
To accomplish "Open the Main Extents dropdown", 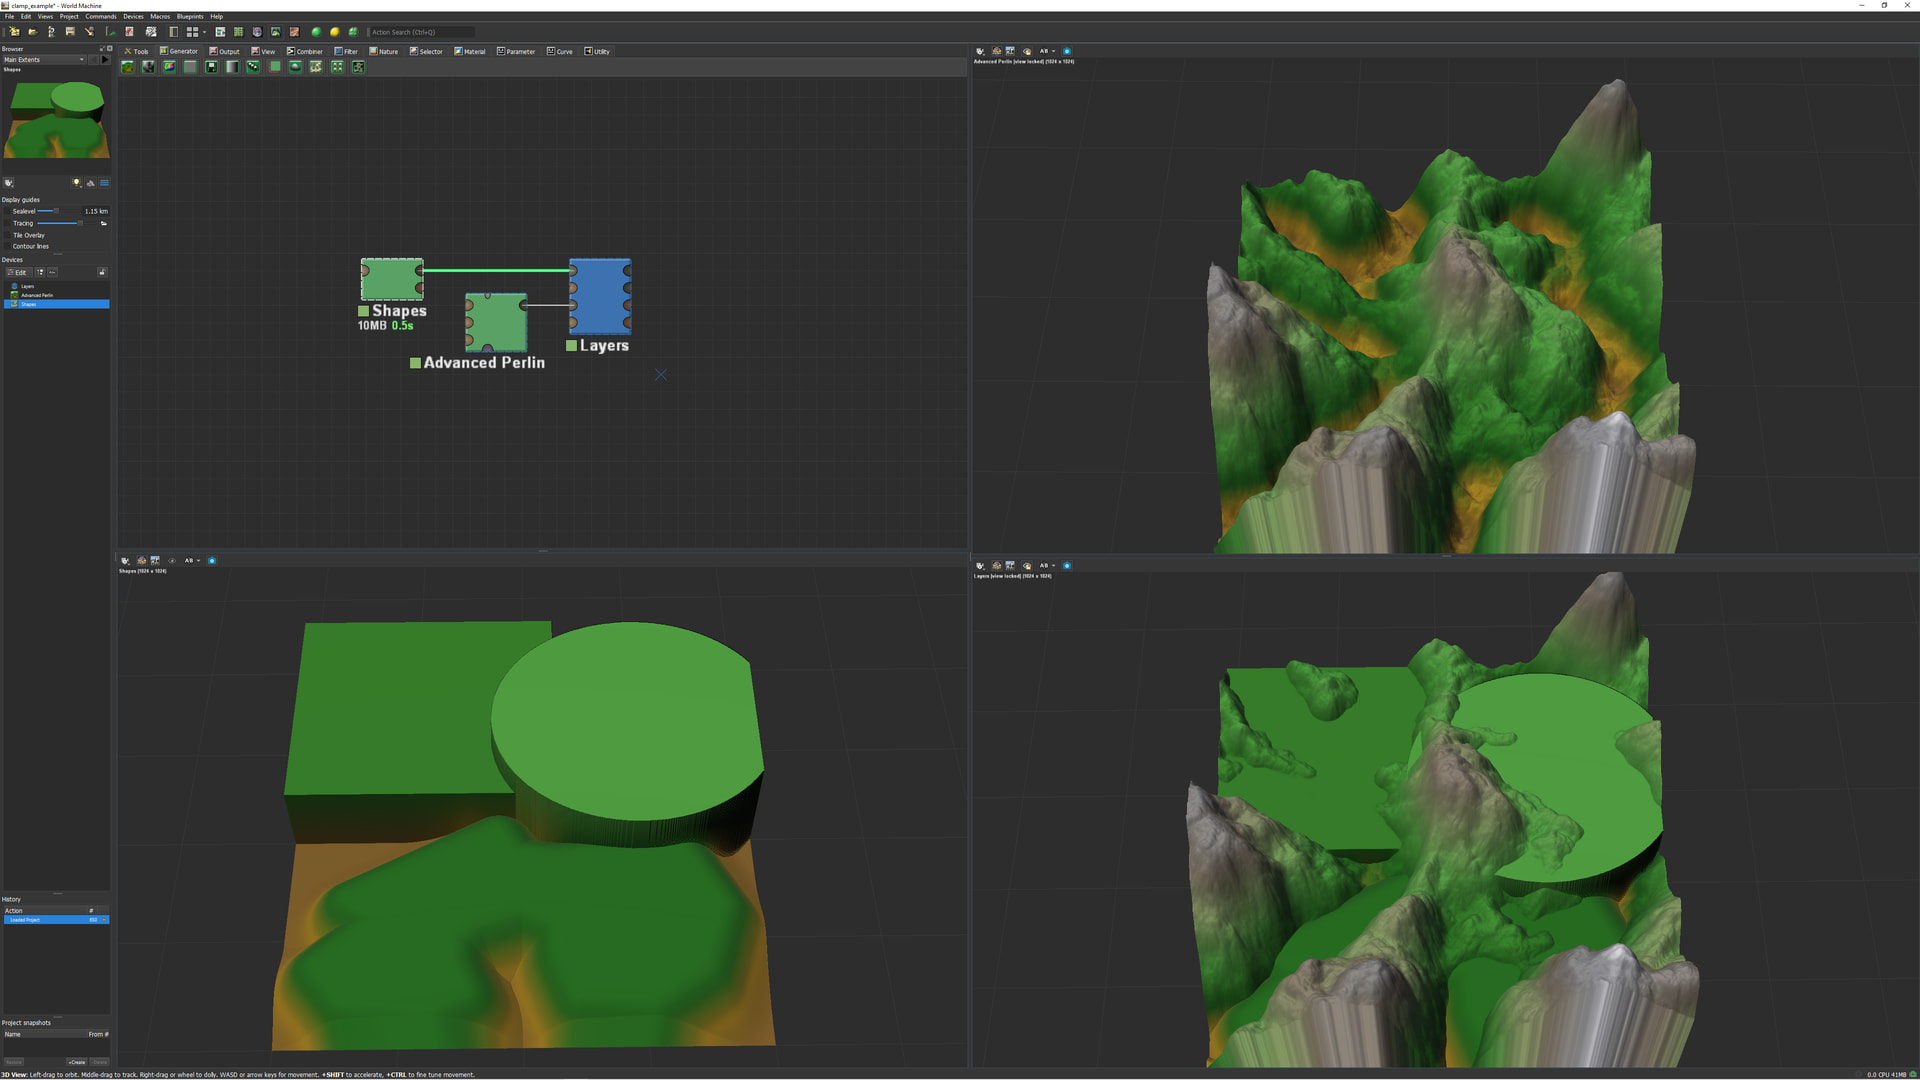I will pos(44,60).
